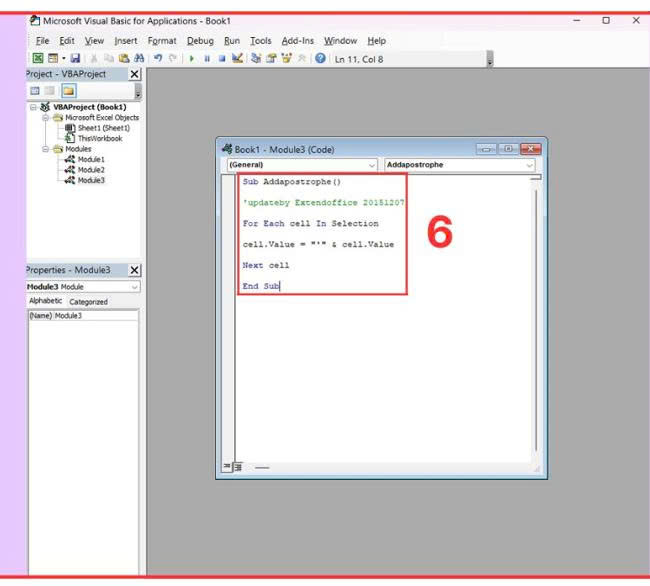
Task: Collapse the Modules folder in project tree
Action: [x=45, y=149]
